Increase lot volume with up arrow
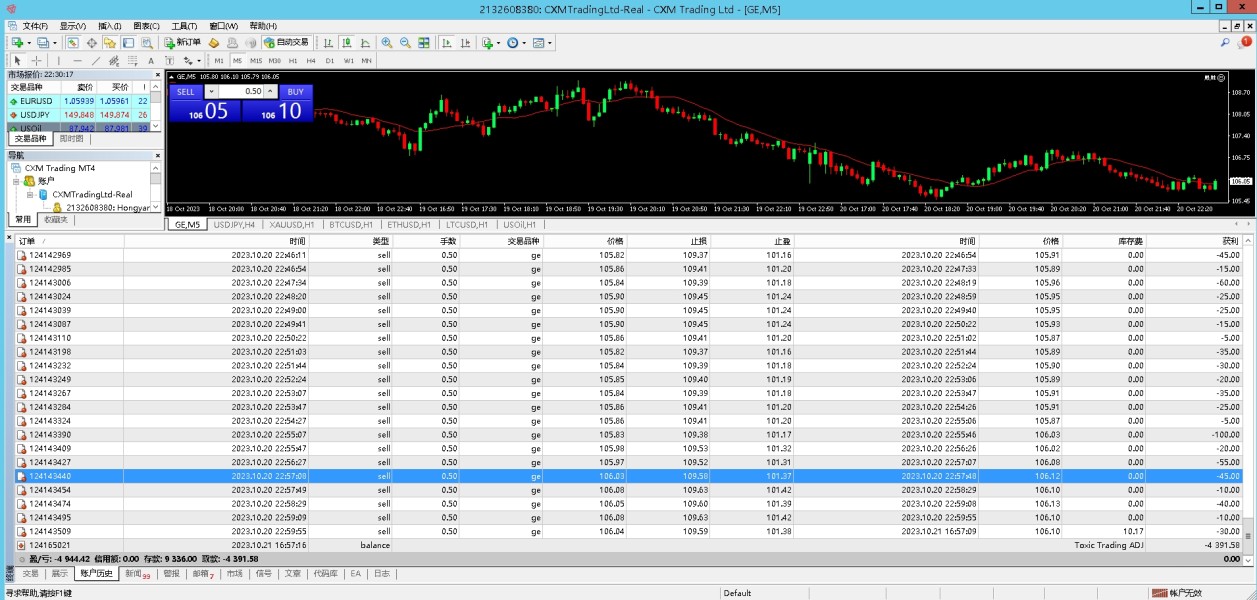The image size is (1257, 600). tap(270, 91)
